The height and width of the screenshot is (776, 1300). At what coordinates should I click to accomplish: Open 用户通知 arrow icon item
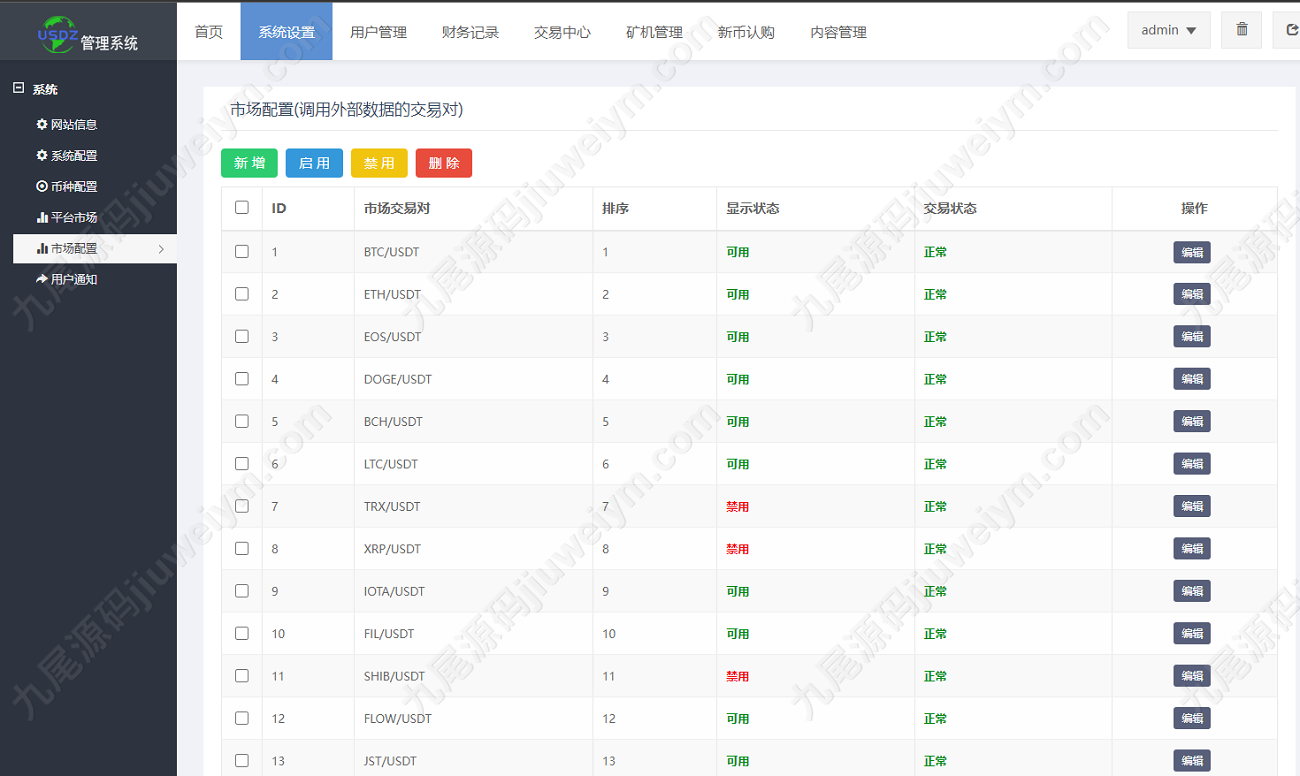(x=67, y=280)
